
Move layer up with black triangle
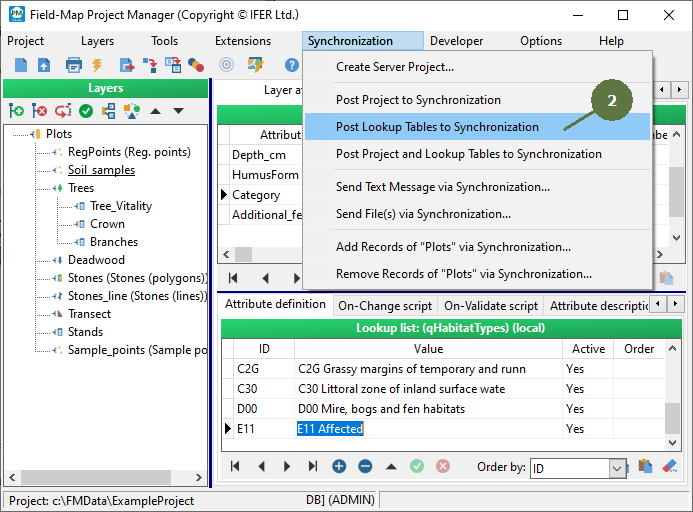click(x=155, y=111)
